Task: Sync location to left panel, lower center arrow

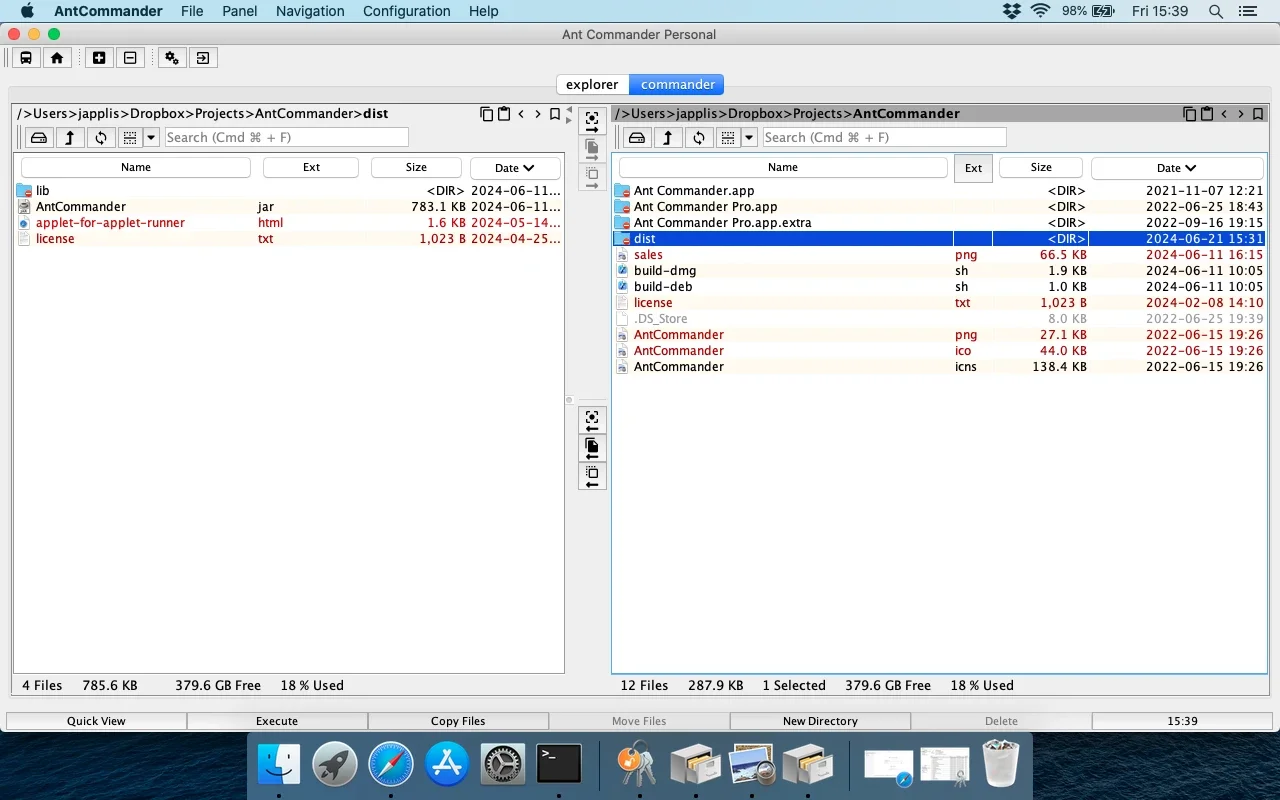Action: (592, 421)
